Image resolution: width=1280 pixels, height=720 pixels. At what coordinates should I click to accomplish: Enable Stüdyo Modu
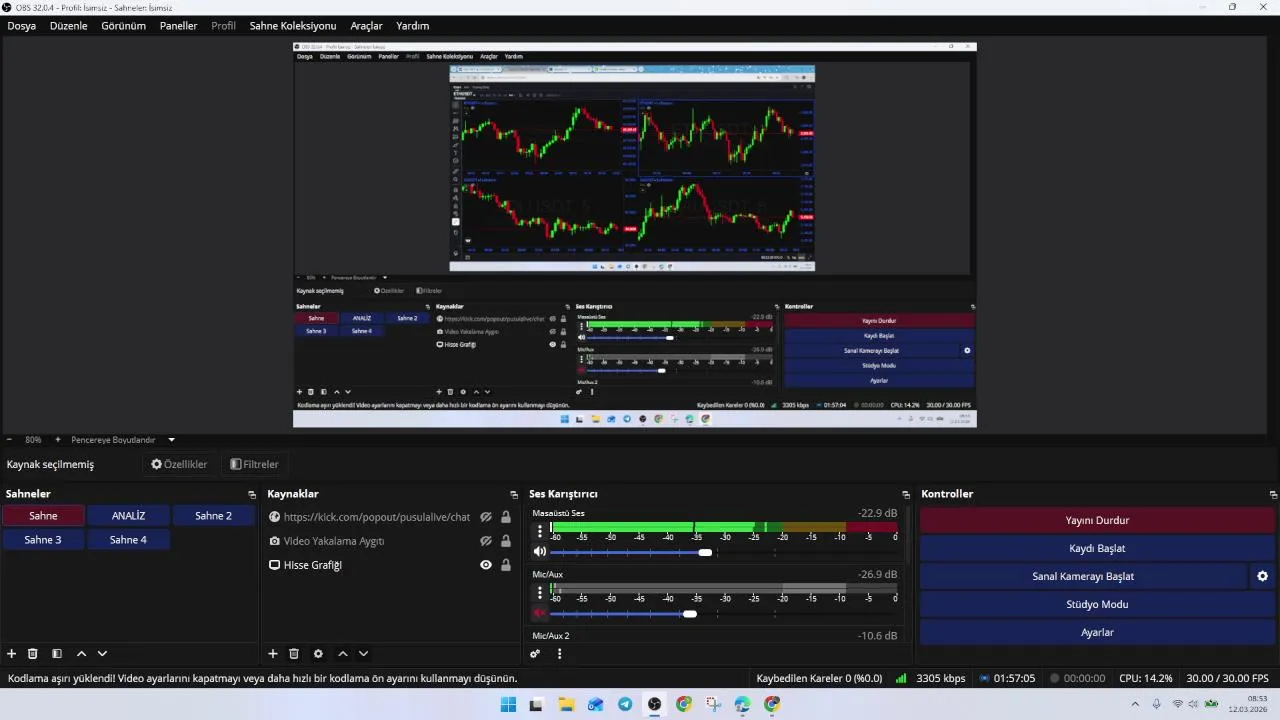click(x=1097, y=604)
